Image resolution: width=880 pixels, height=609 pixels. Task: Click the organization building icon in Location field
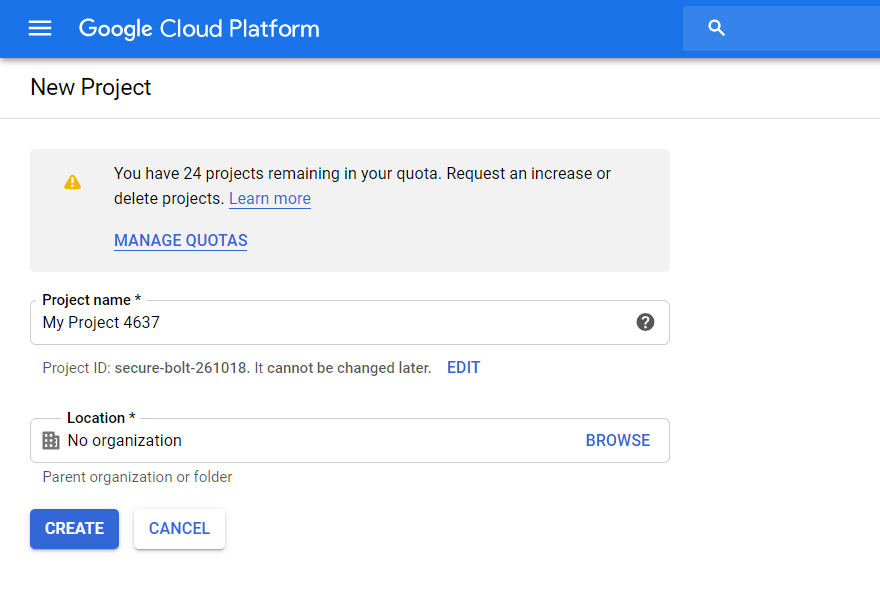point(49,440)
